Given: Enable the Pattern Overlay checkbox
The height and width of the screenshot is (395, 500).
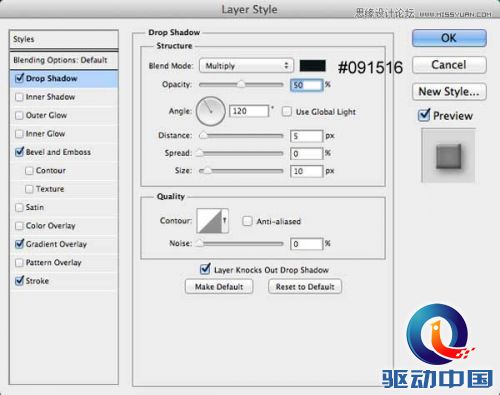Looking at the screenshot, I should [x=19, y=263].
